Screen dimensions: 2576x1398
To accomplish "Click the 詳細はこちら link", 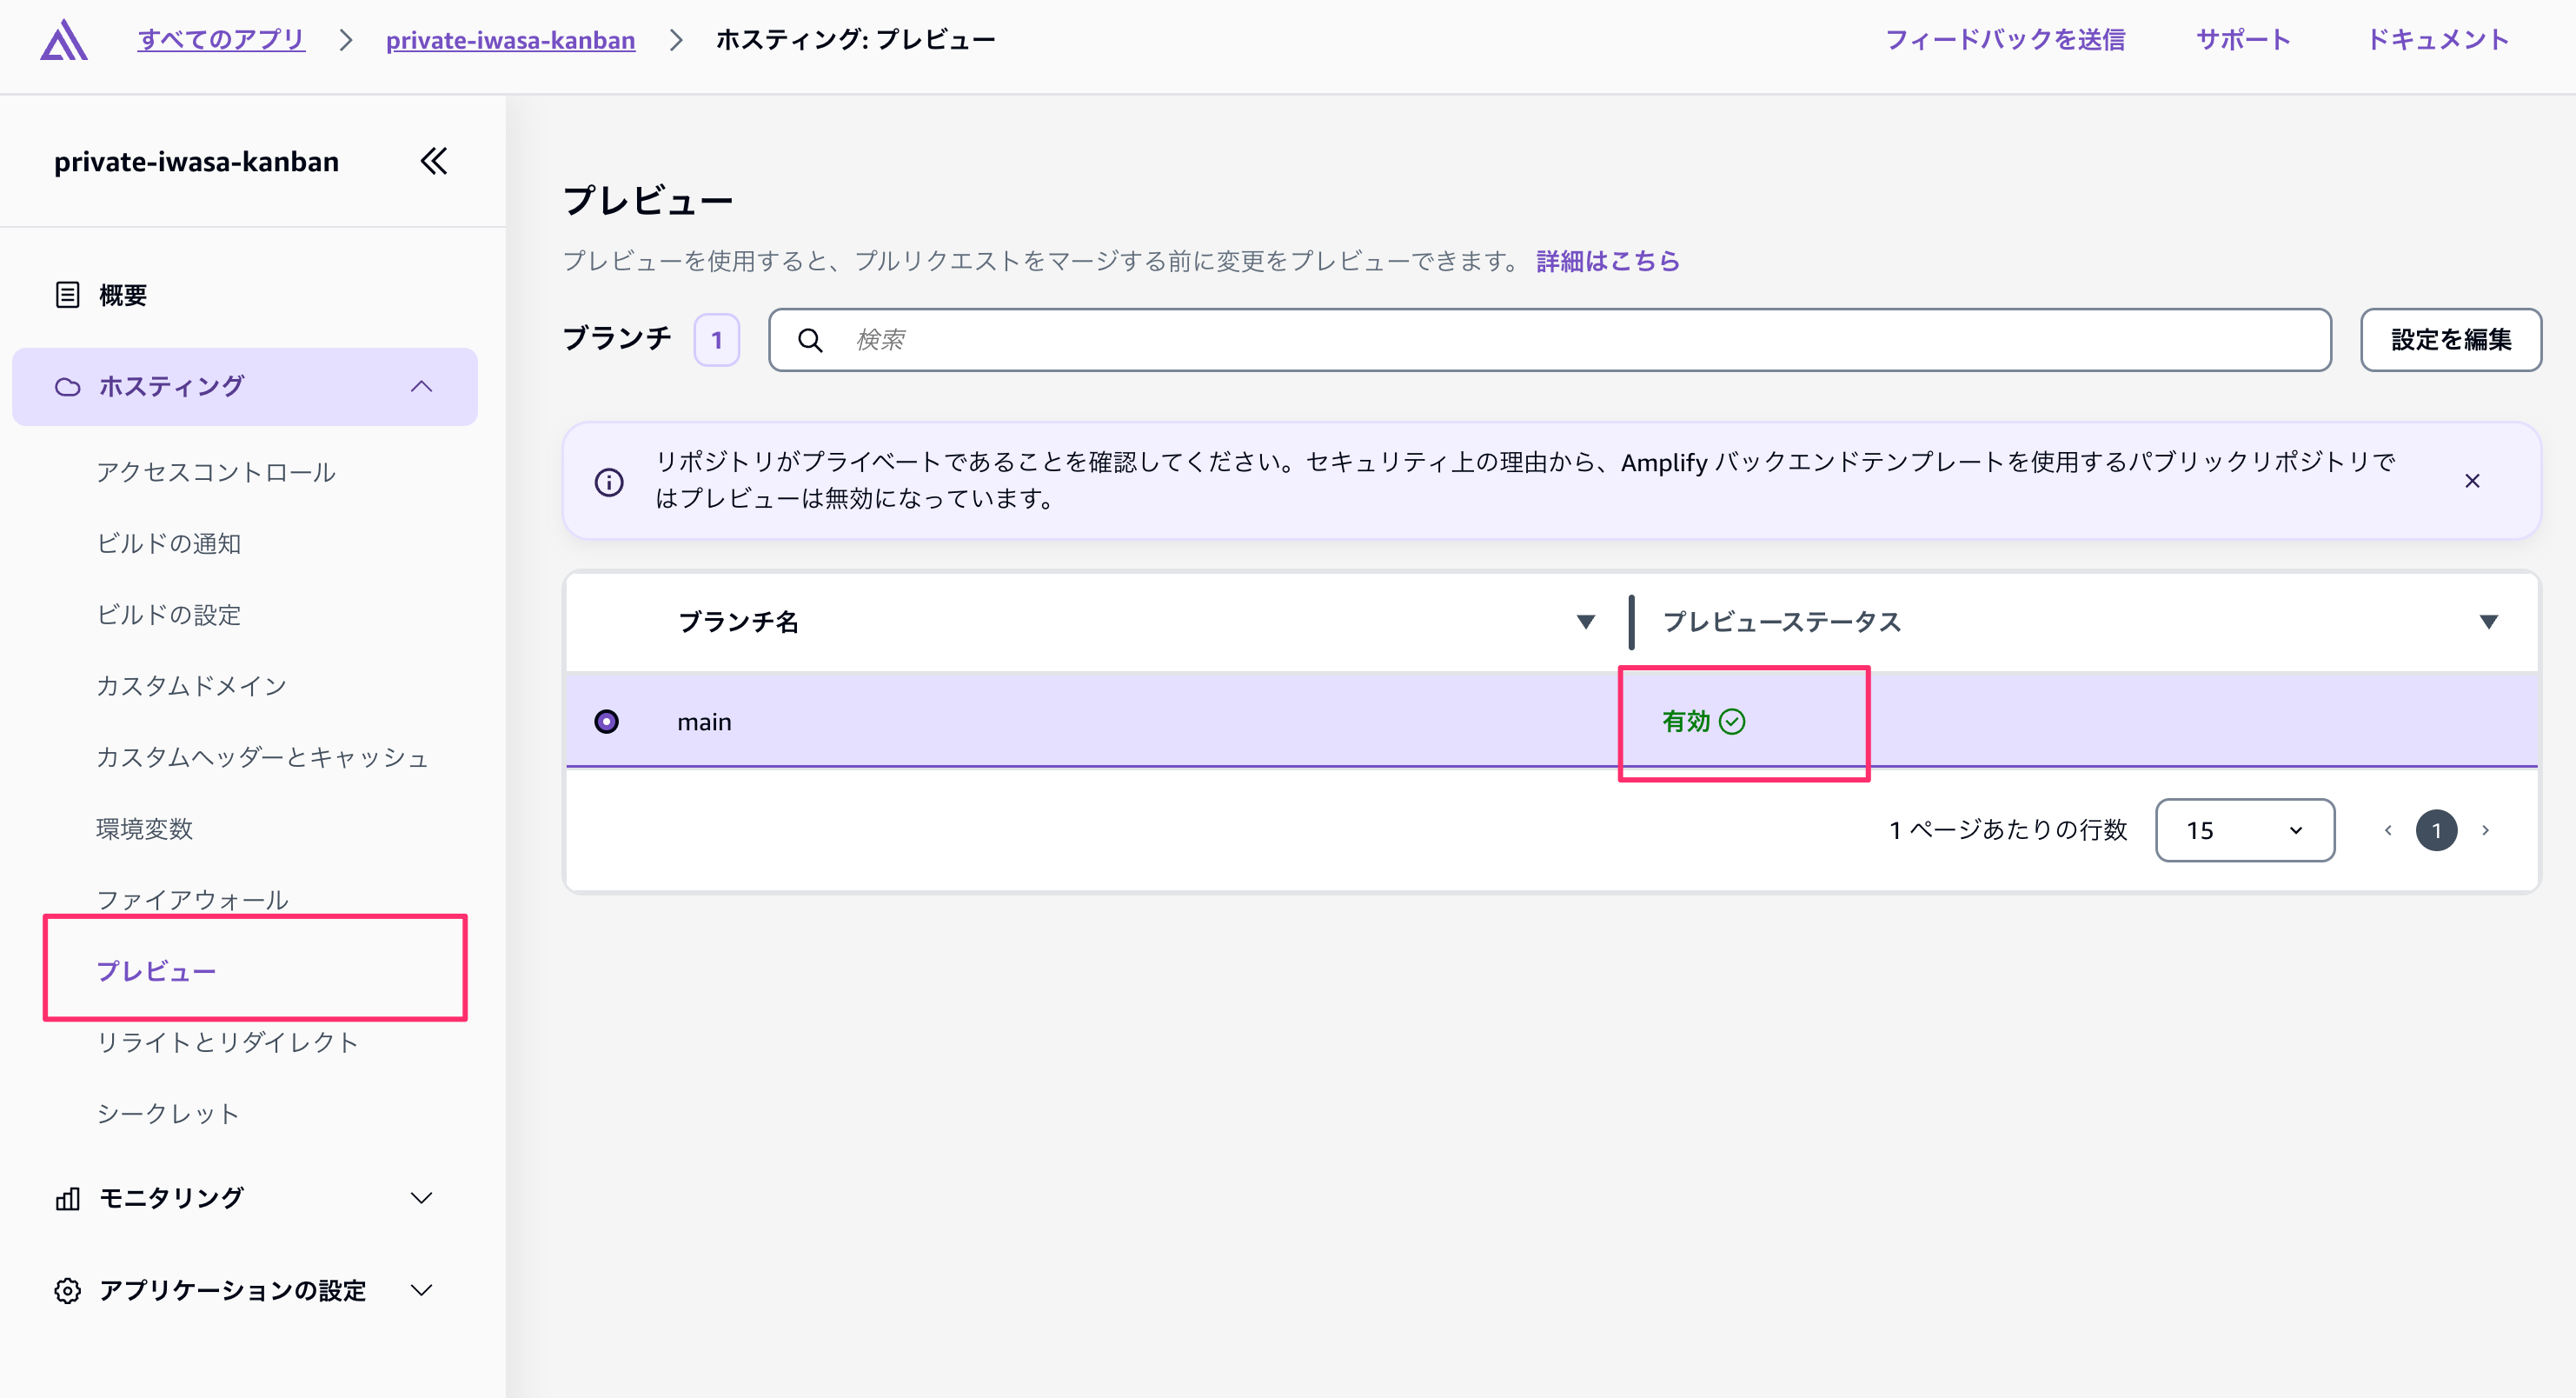I will pyautogui.click(x=1608, y=261).
